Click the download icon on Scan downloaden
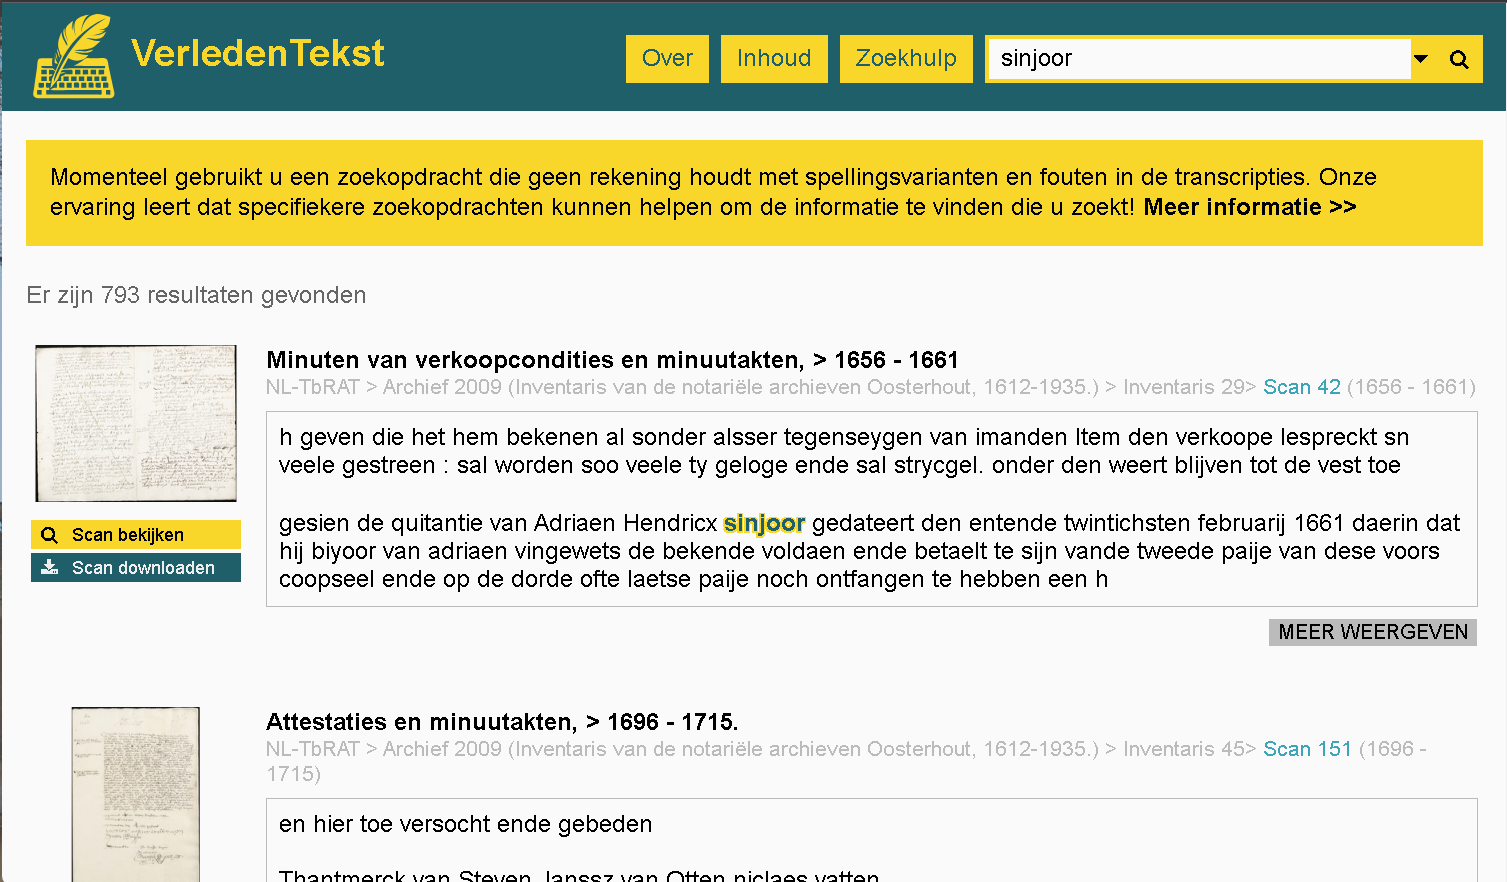 [50, 567]
